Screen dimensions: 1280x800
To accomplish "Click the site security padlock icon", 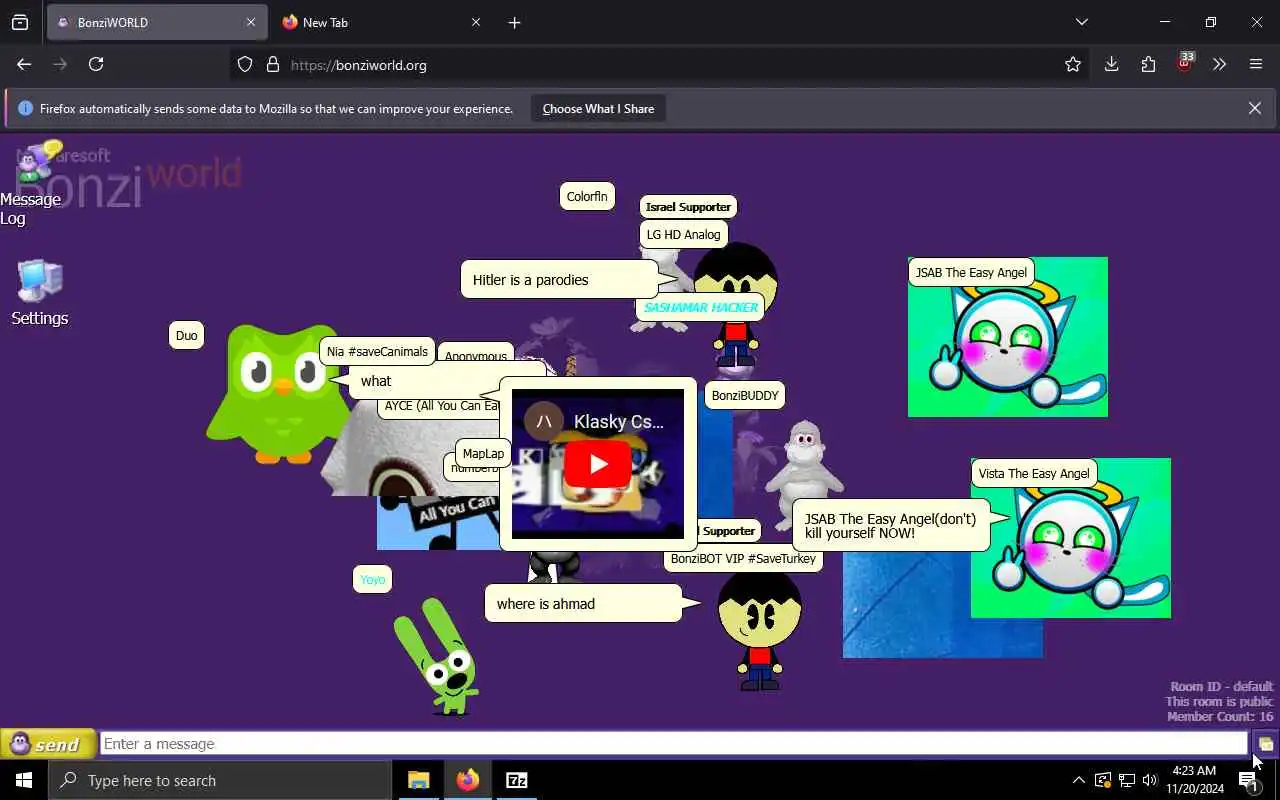I will (x=272, y=65).
